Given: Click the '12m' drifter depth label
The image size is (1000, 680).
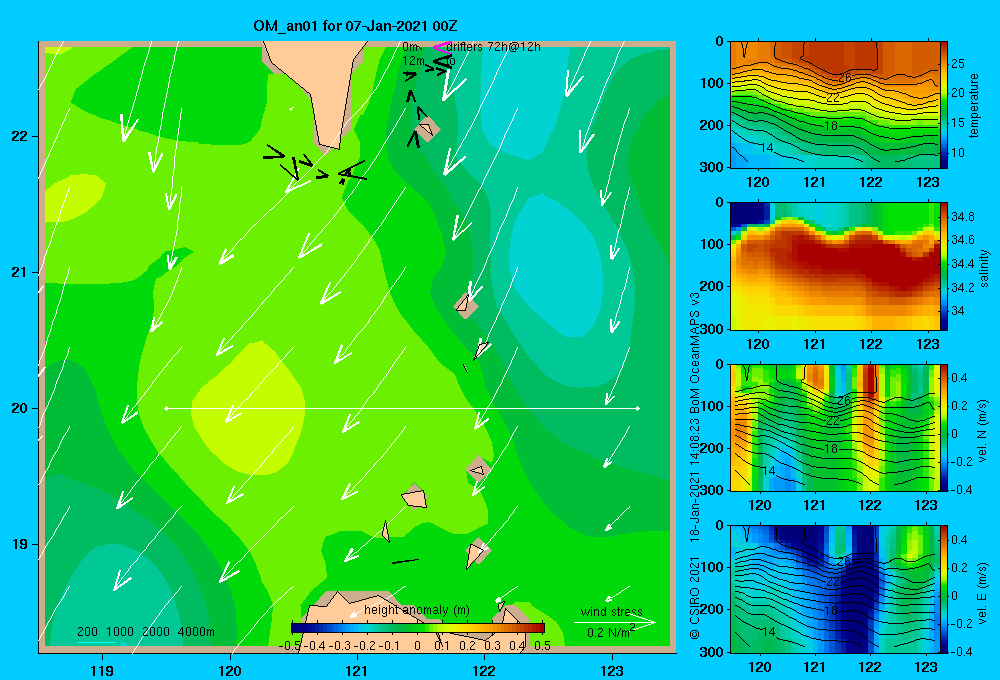Looking at the screenshot, I should [413, 61].
